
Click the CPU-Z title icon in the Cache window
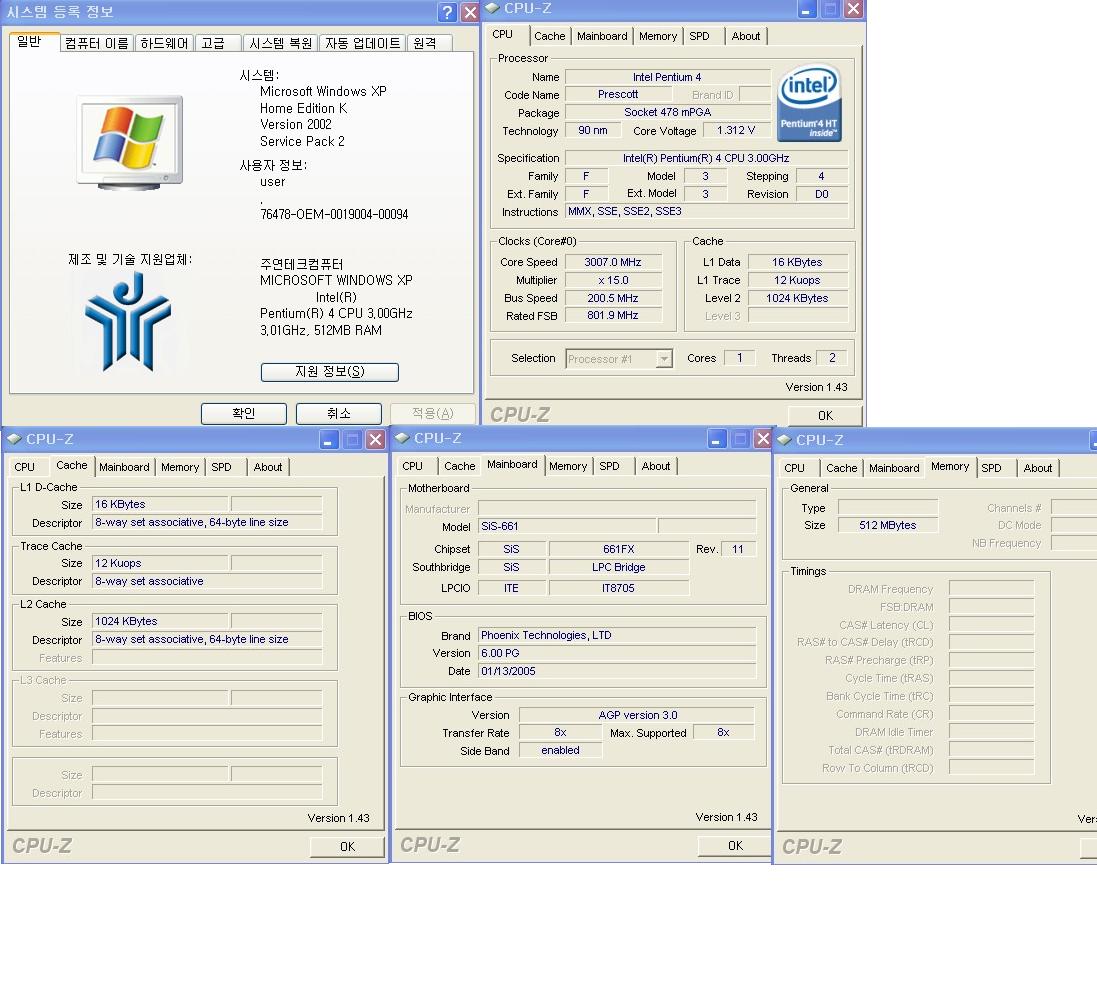click(x=15, y=439)
